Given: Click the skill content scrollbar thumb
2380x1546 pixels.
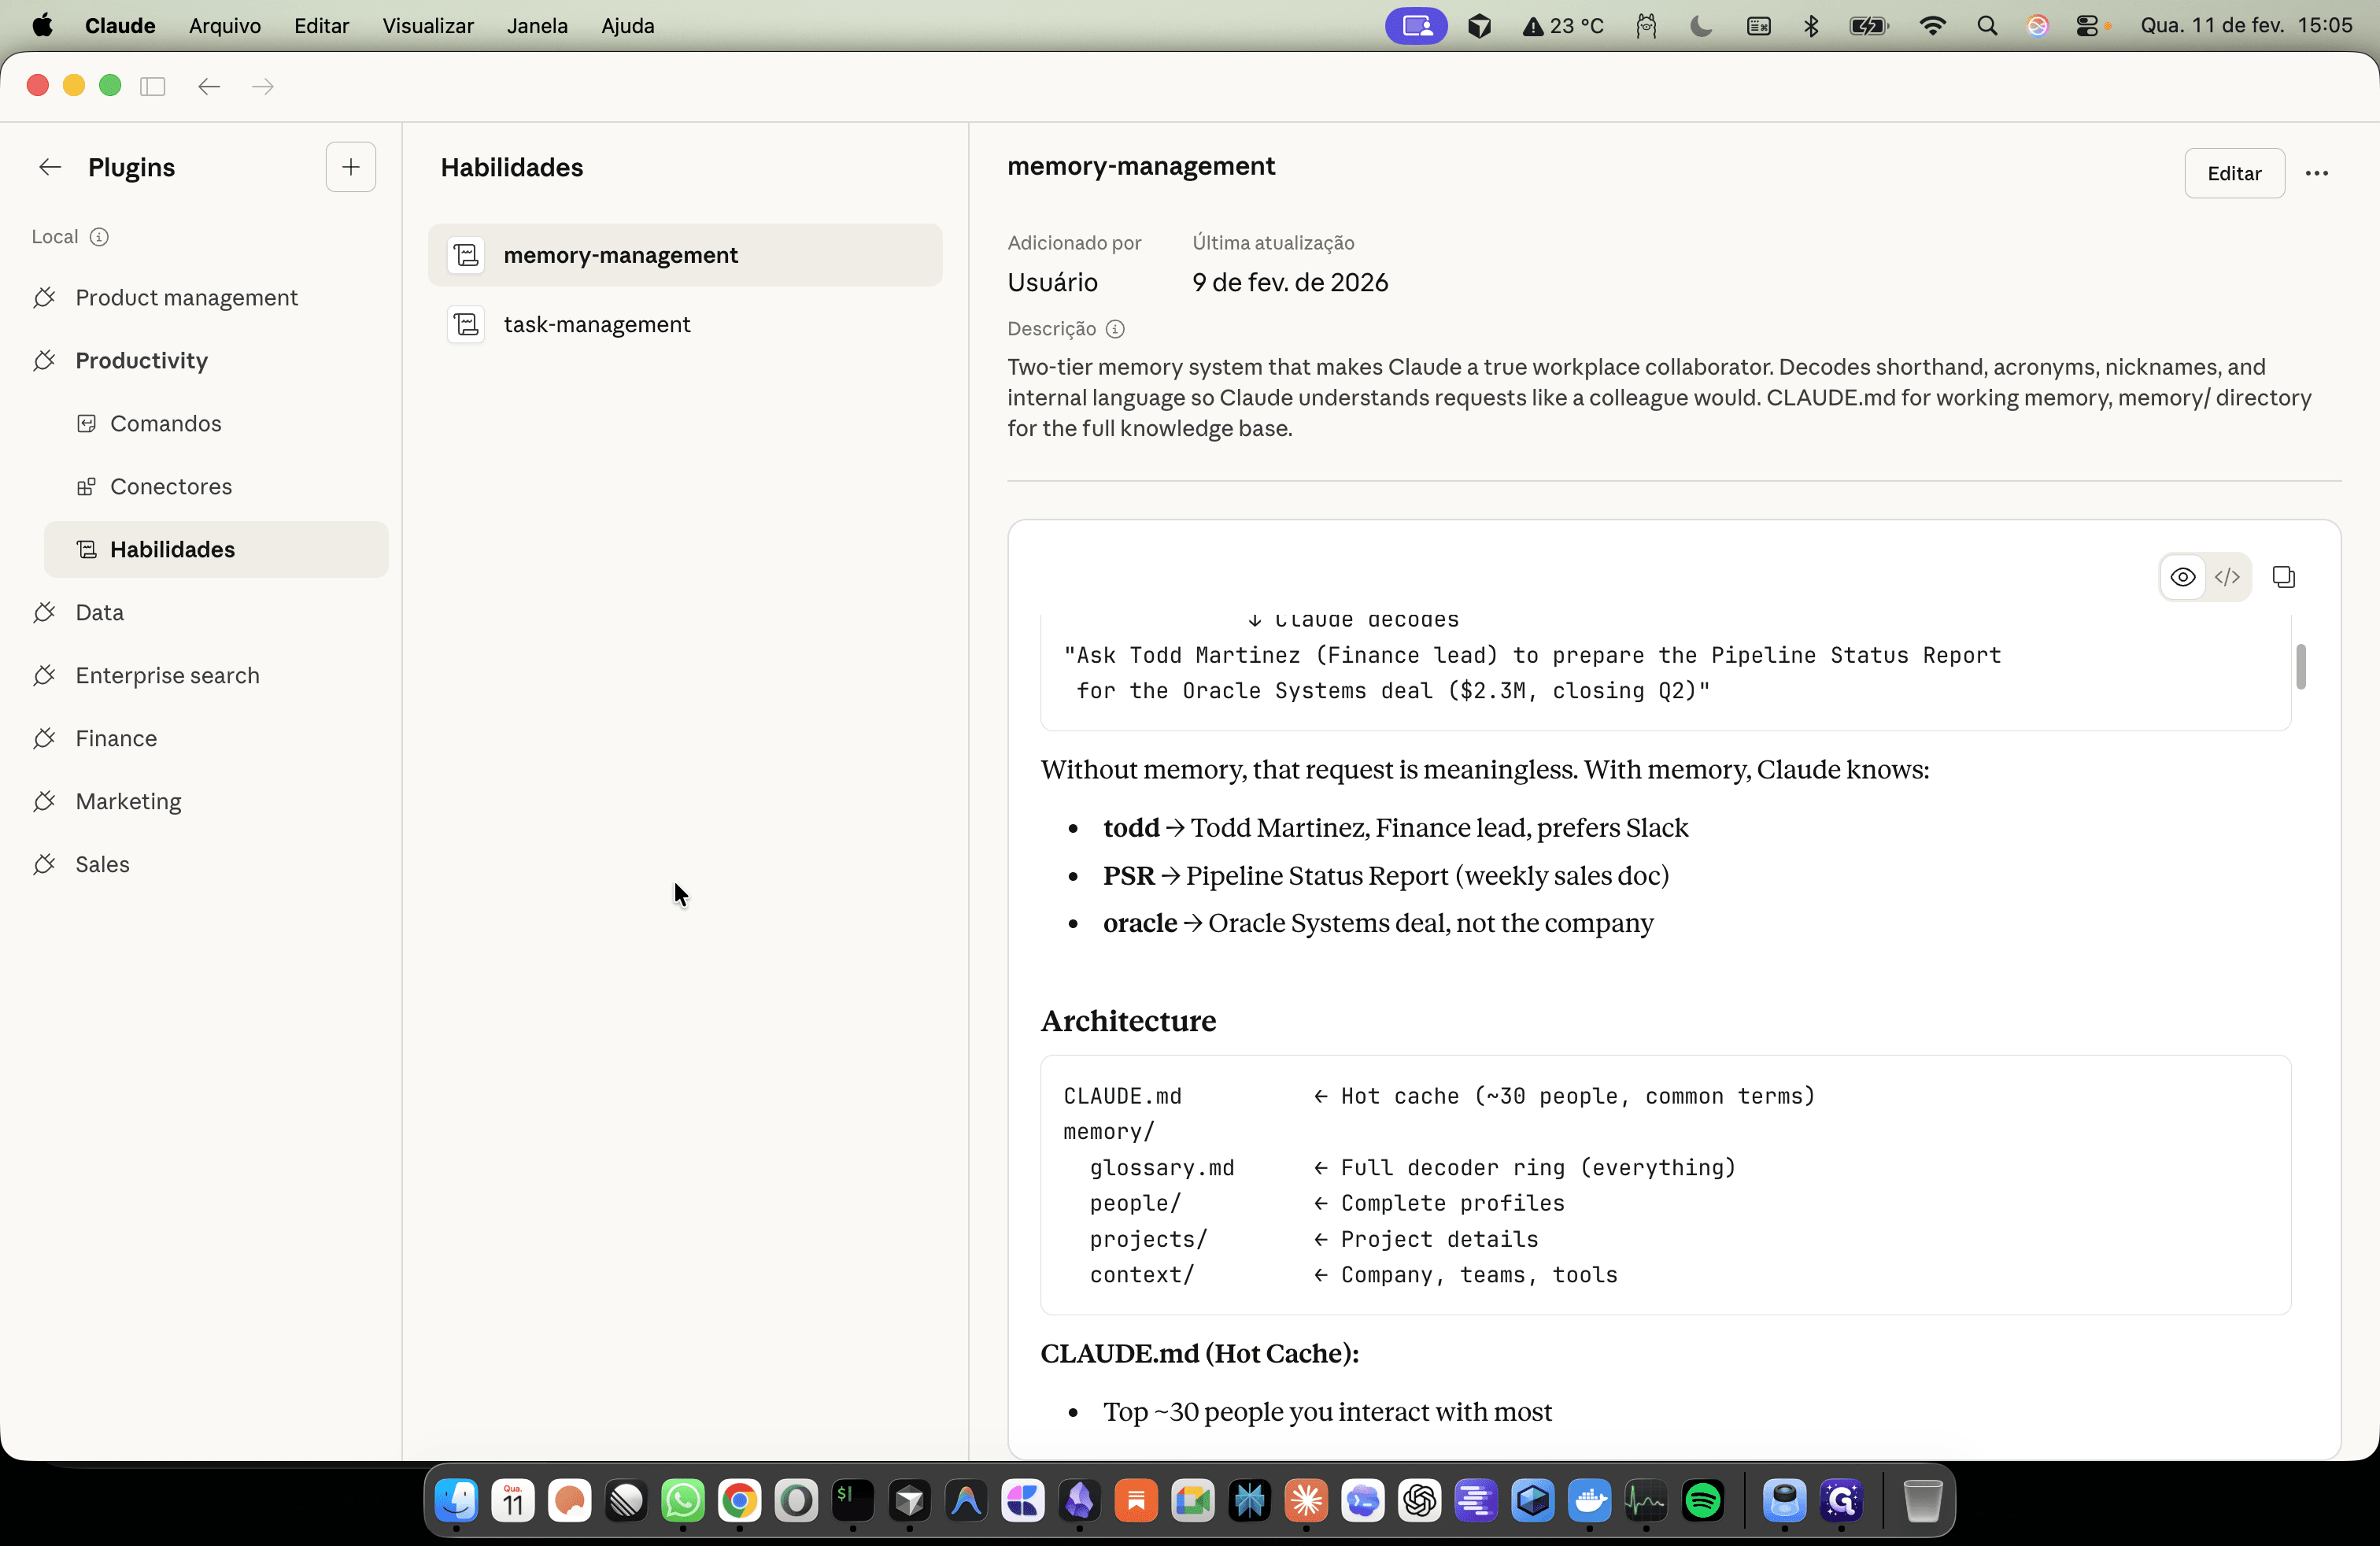Looking at the screenshot, I should [x=2300, y=667].
